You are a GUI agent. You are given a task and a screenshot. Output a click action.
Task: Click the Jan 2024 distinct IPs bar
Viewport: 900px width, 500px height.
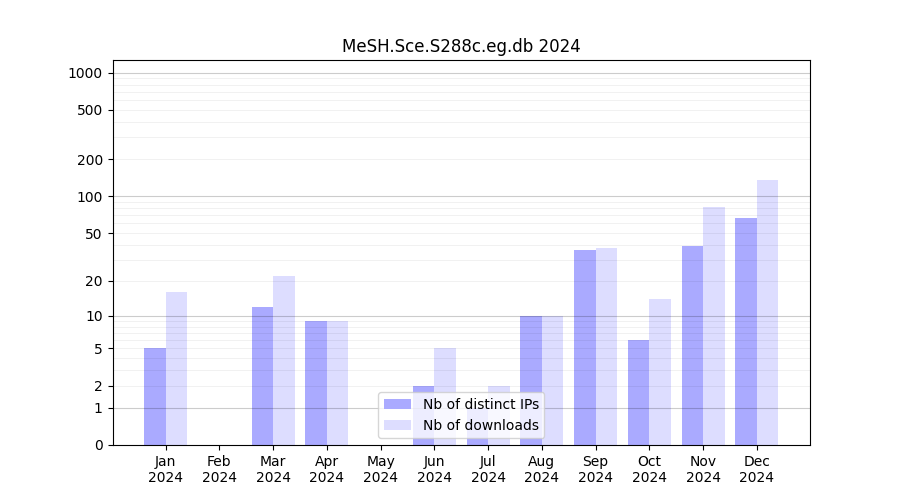(155, 396)
